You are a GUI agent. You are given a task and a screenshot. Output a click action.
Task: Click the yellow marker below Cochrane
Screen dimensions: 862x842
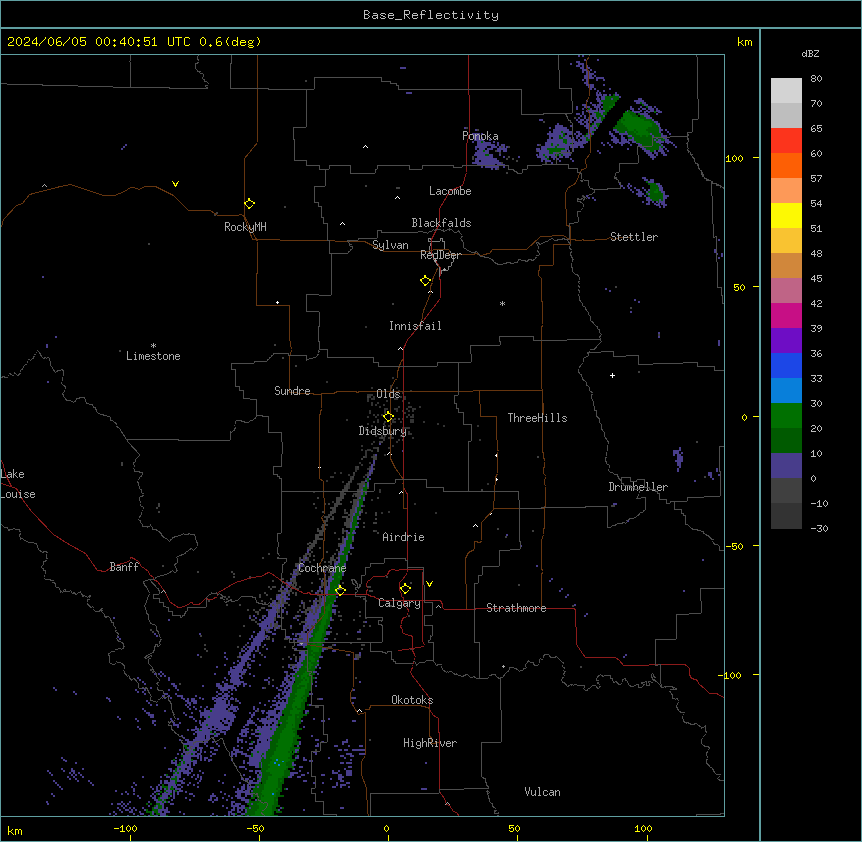[340, 591]
